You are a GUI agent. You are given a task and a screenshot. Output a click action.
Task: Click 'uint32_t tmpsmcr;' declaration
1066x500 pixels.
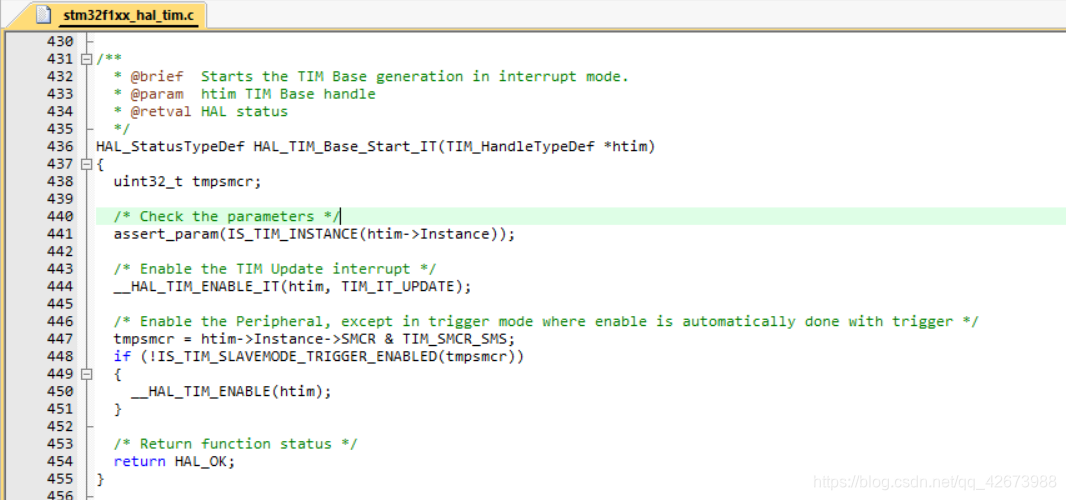pos(188,182)
